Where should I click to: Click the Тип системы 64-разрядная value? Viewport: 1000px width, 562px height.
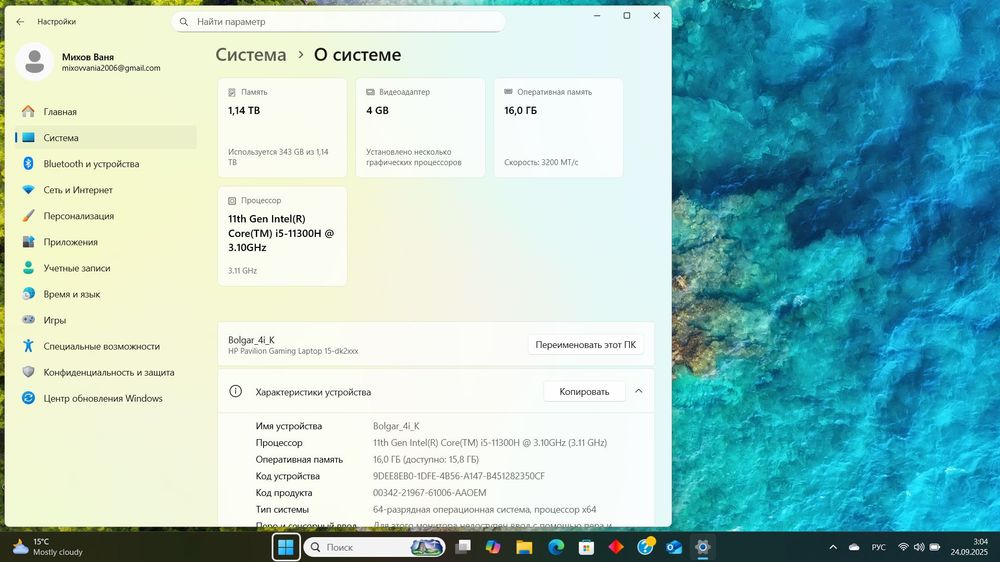[484, 509]
